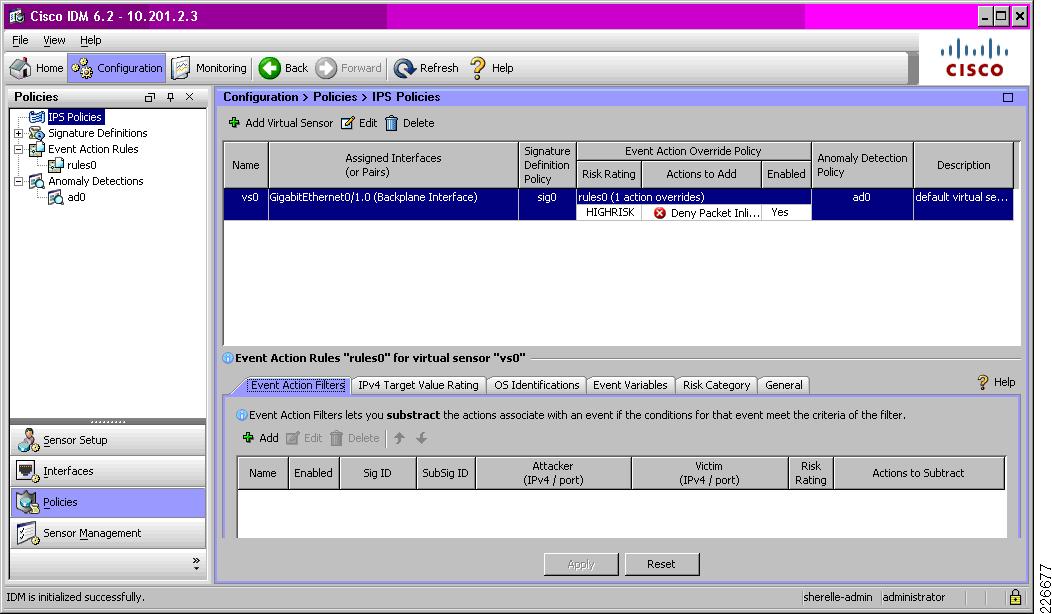Maximize the IPS Policies pane
1052x614 pixels.
click(x=1008, y=97)
